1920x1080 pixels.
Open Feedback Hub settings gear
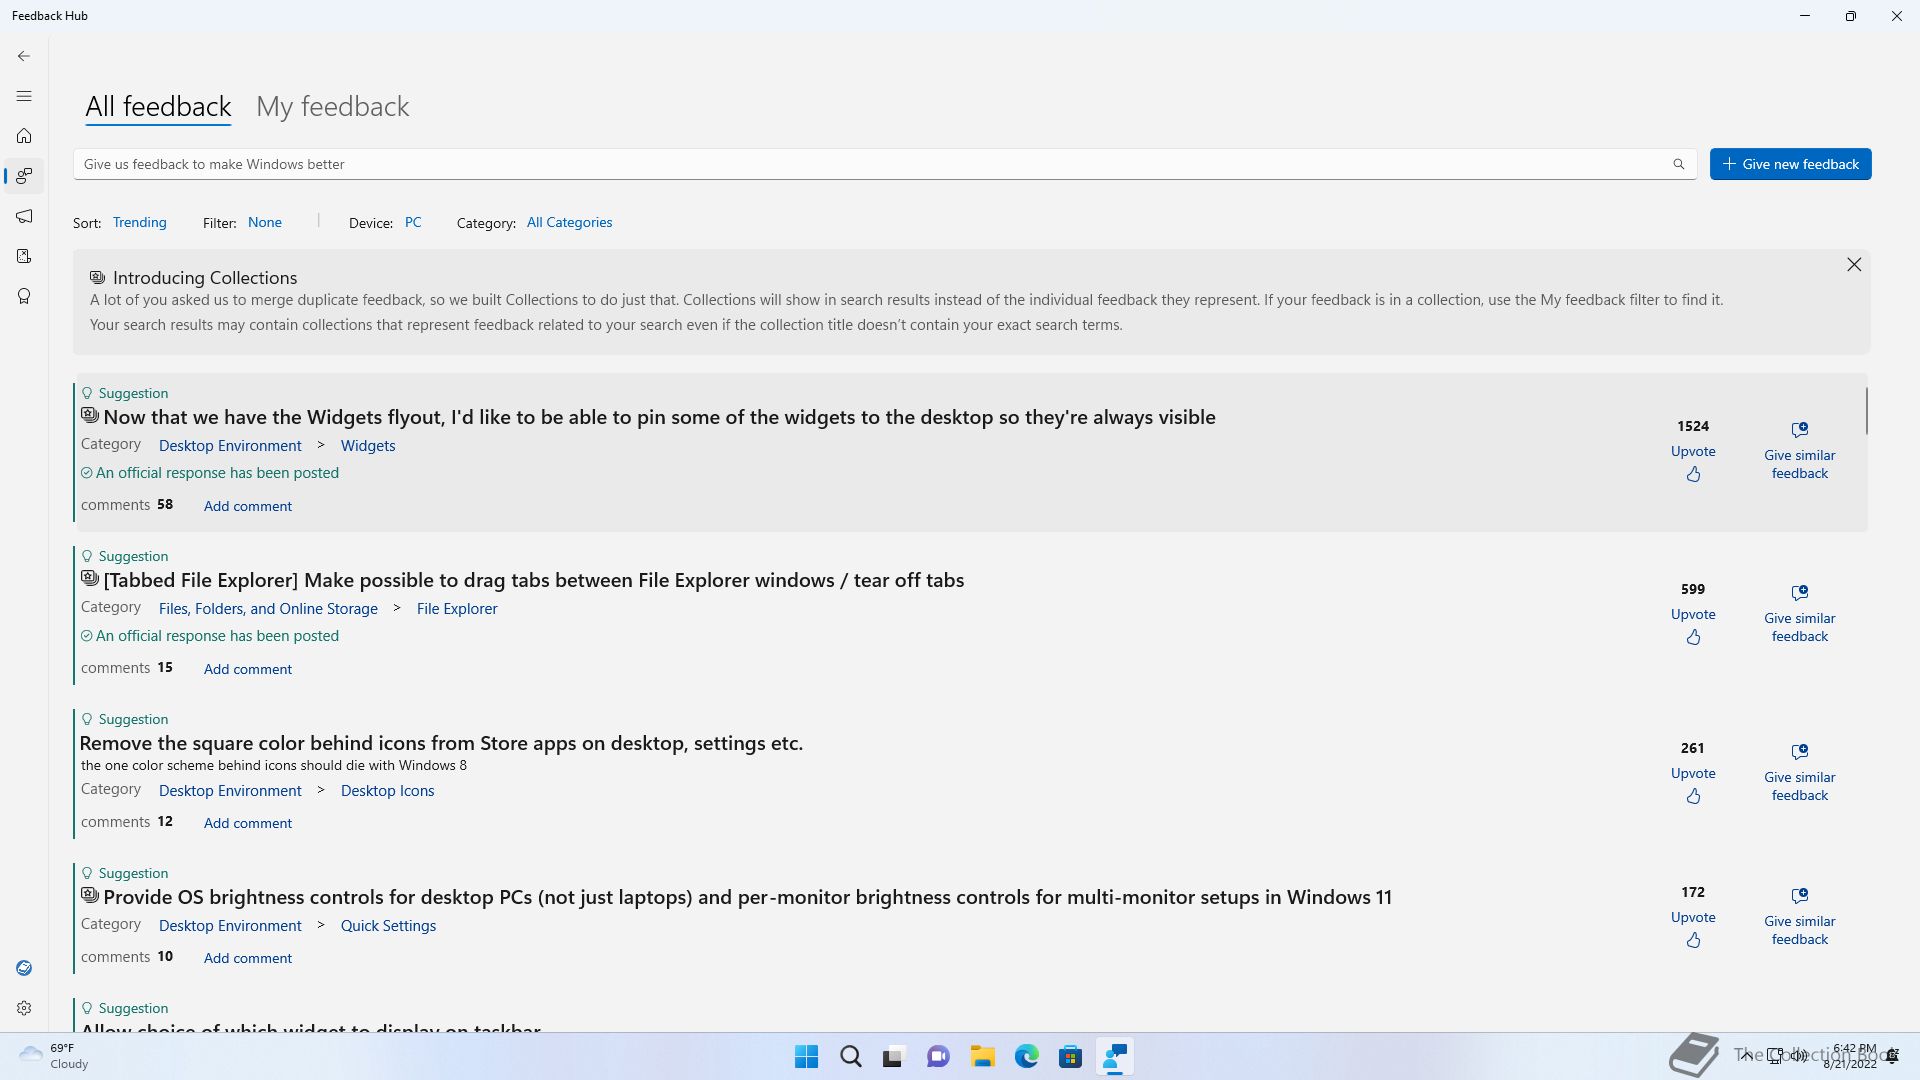tap(24, 1008)
